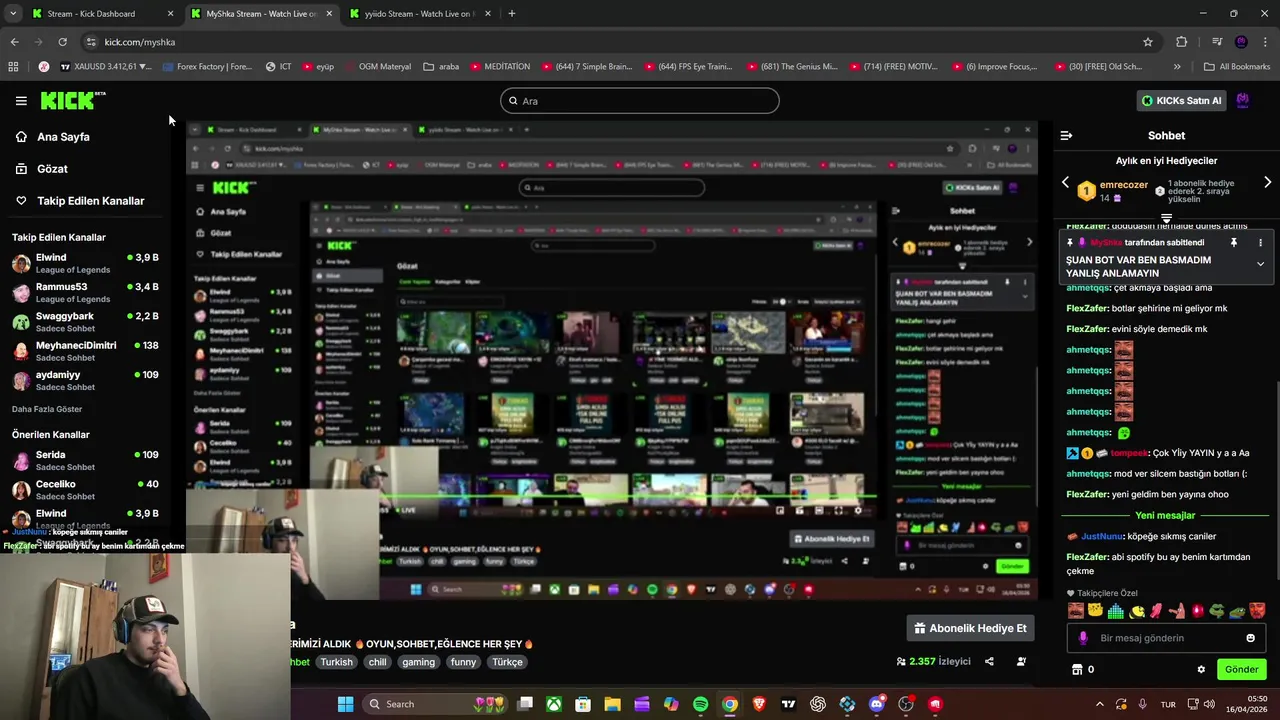Show next top gifter with right arrow

tap(1267, 183)
